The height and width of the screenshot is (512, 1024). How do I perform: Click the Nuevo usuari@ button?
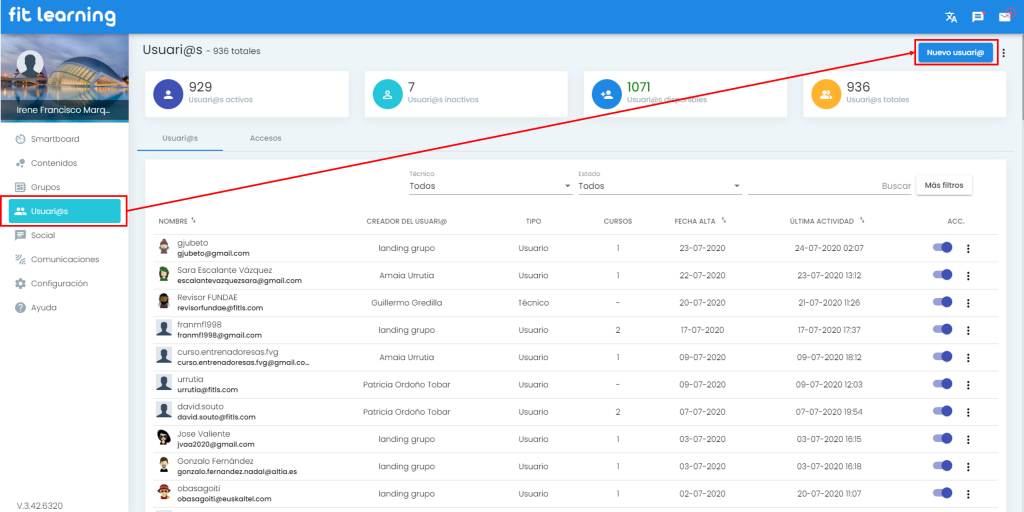(955, 53)
